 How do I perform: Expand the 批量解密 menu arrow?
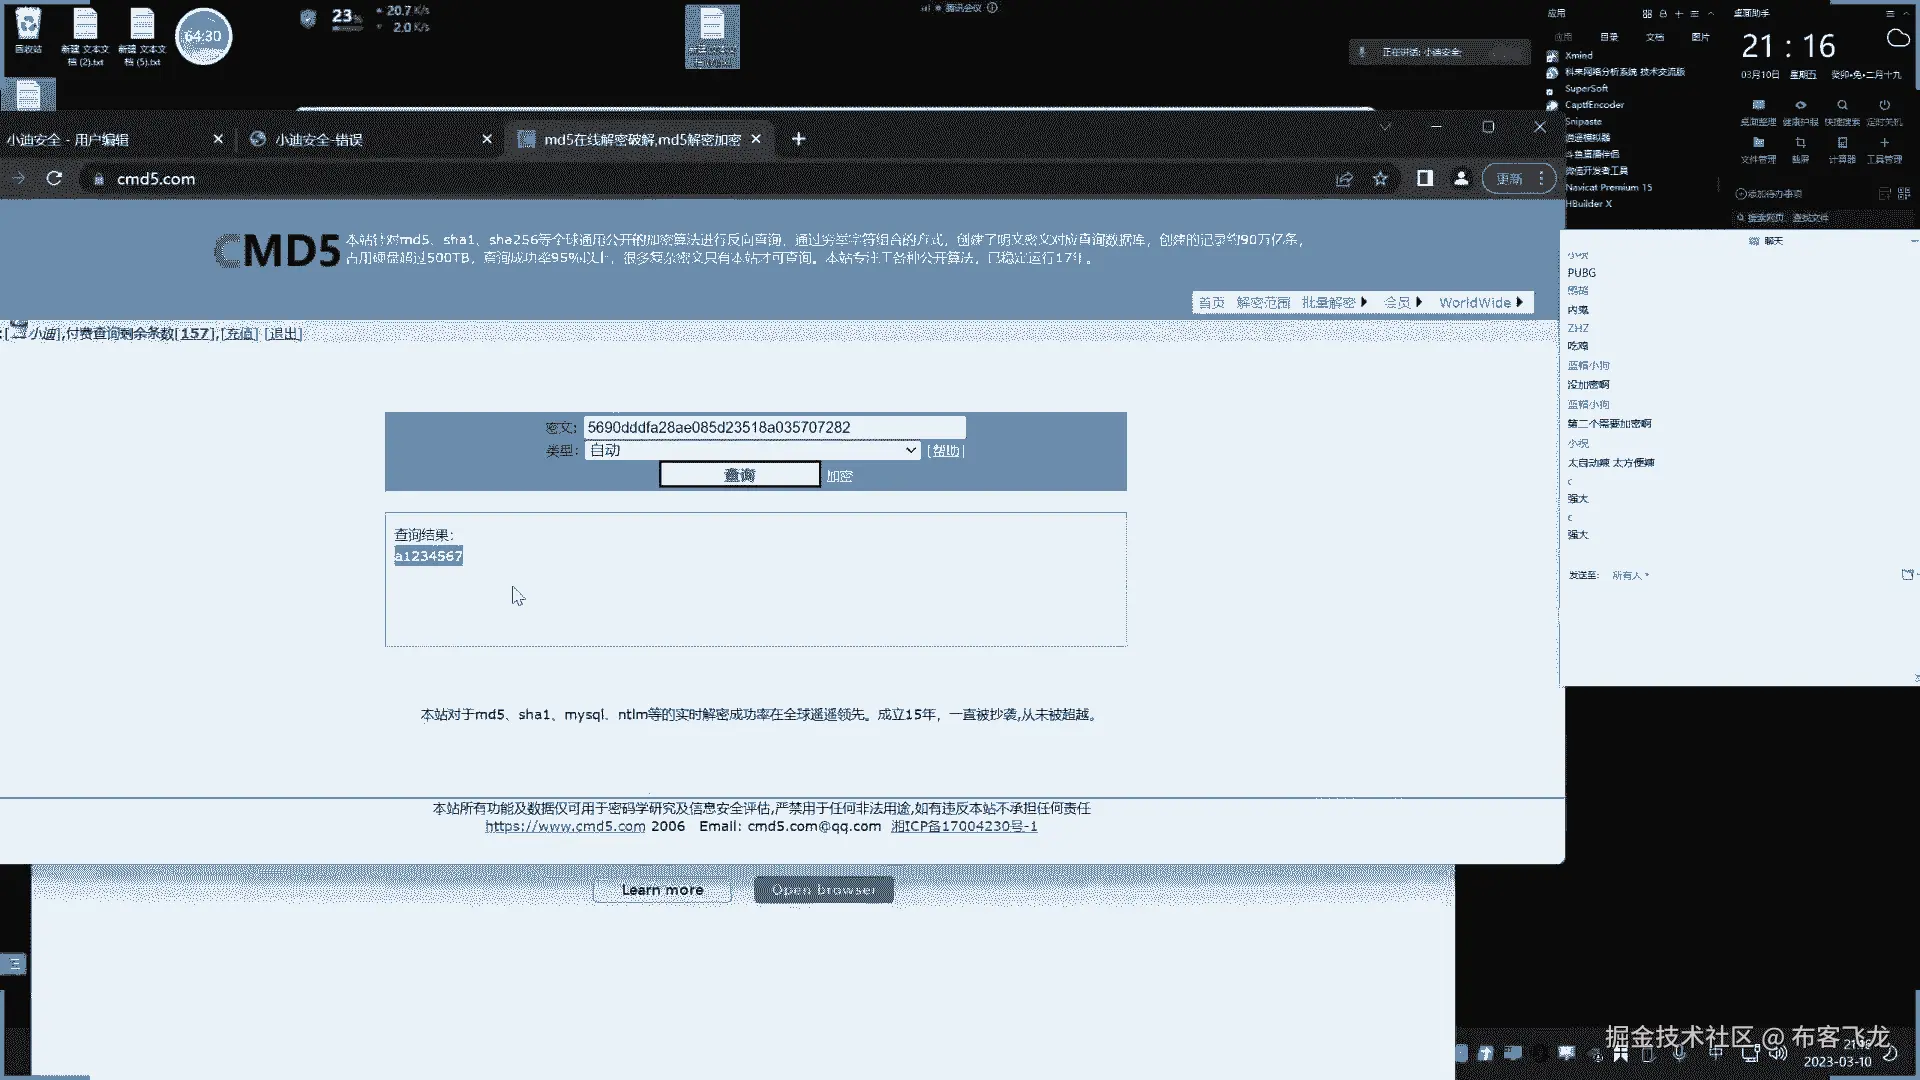pyautogui.click(x=1363, y=302)
